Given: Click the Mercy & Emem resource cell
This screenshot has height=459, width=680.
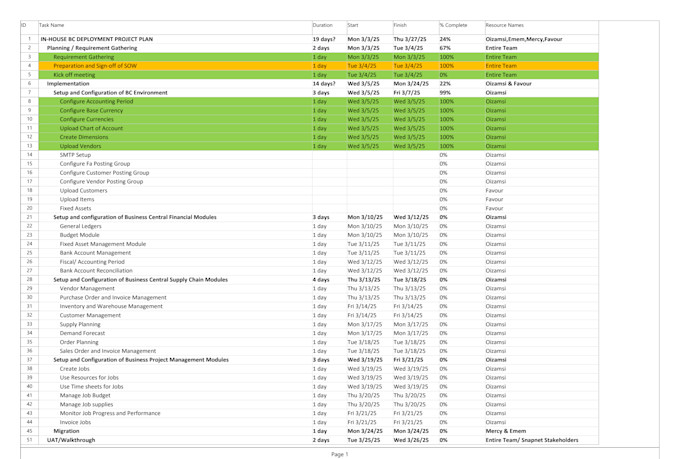Looking at the screenshot, I should pyautogui.click(x=506, y=431).
